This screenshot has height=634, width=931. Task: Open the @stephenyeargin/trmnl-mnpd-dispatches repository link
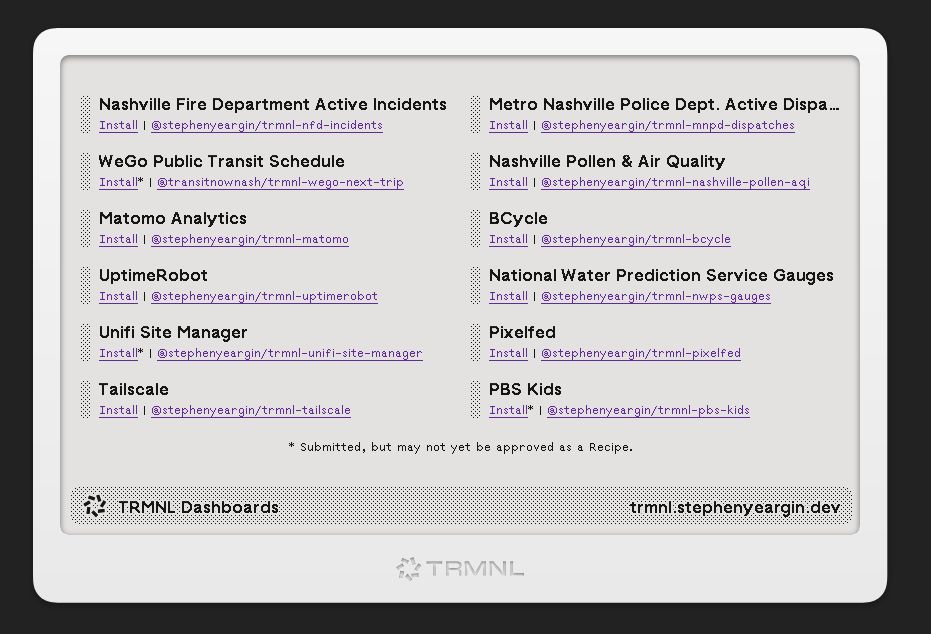pyautogui.click(x=668, y=125)
